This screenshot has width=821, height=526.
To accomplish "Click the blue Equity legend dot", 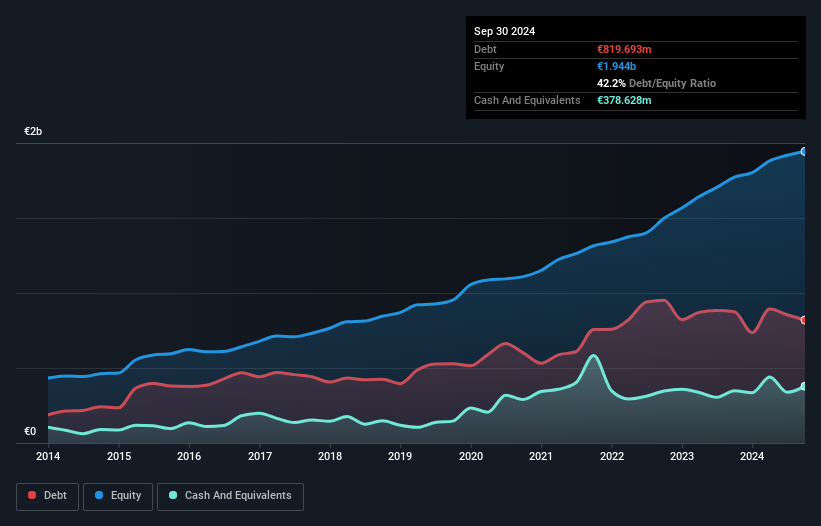I will (x=99, y=495).
